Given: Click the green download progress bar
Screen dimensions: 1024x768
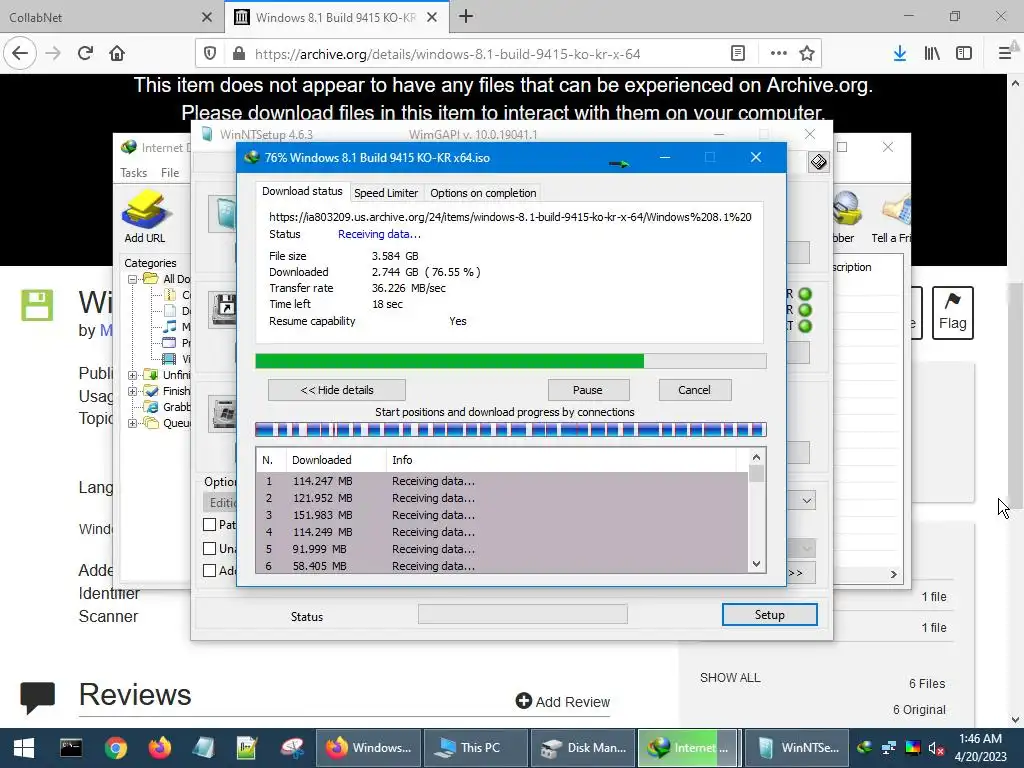Looking at the screenshot, I should (x=511, y=361).
